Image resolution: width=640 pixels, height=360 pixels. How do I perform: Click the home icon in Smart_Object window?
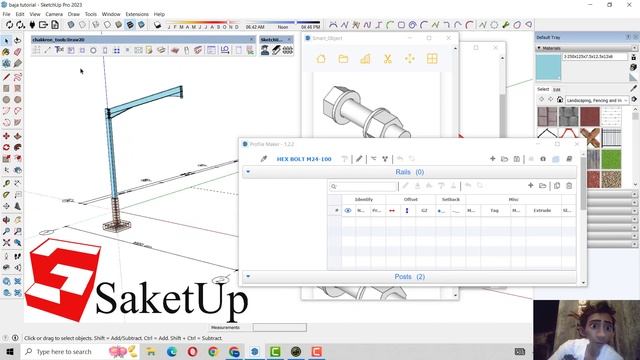(x=321, y=59)
